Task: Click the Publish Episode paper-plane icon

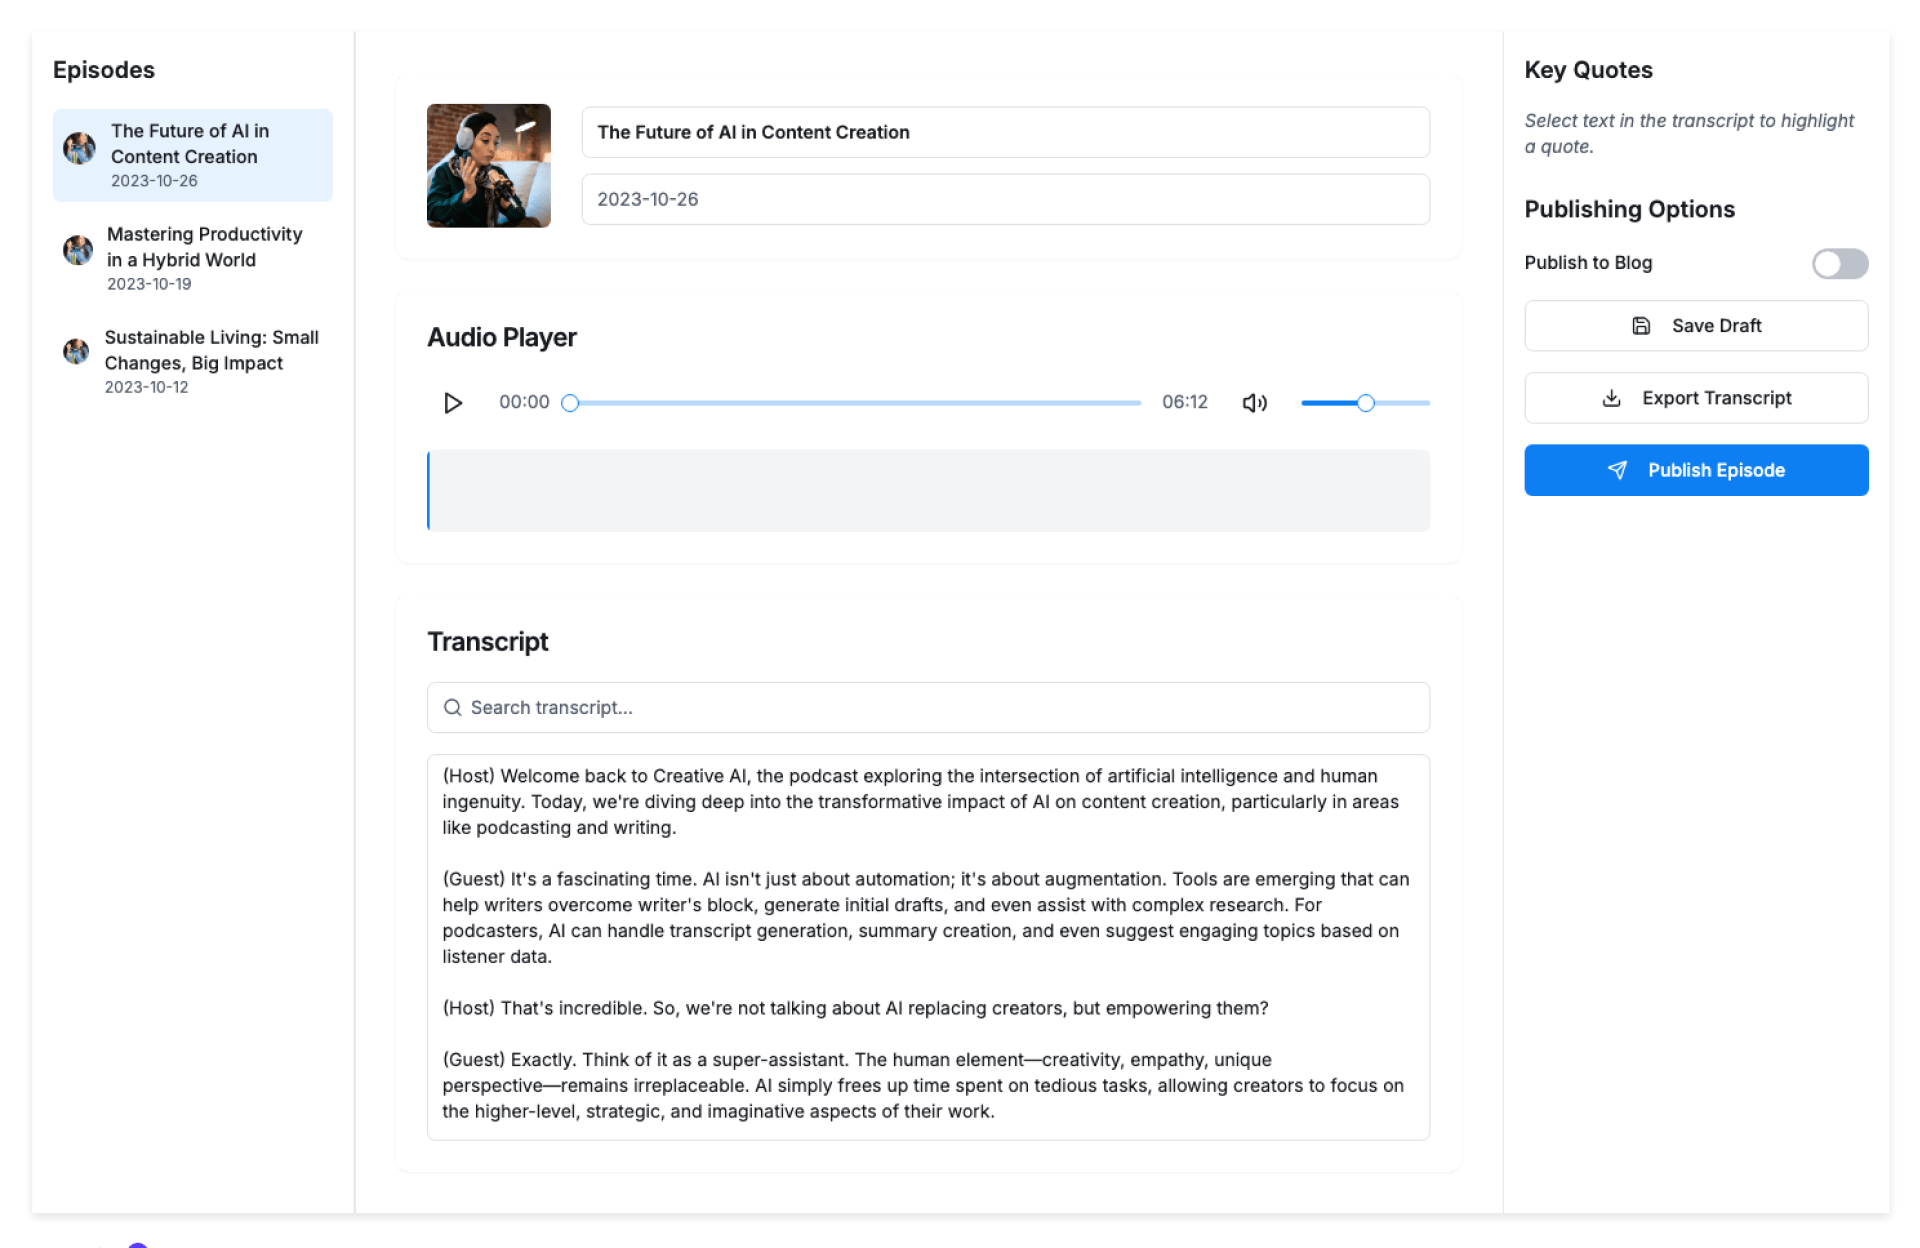Action: click(x=1617, y=470)
